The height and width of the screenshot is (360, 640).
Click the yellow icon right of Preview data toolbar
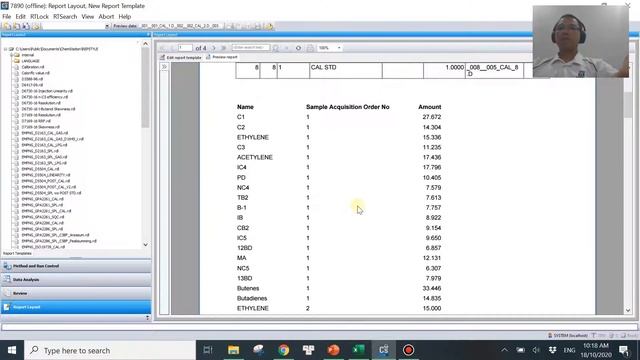click(x=269, y=26)
